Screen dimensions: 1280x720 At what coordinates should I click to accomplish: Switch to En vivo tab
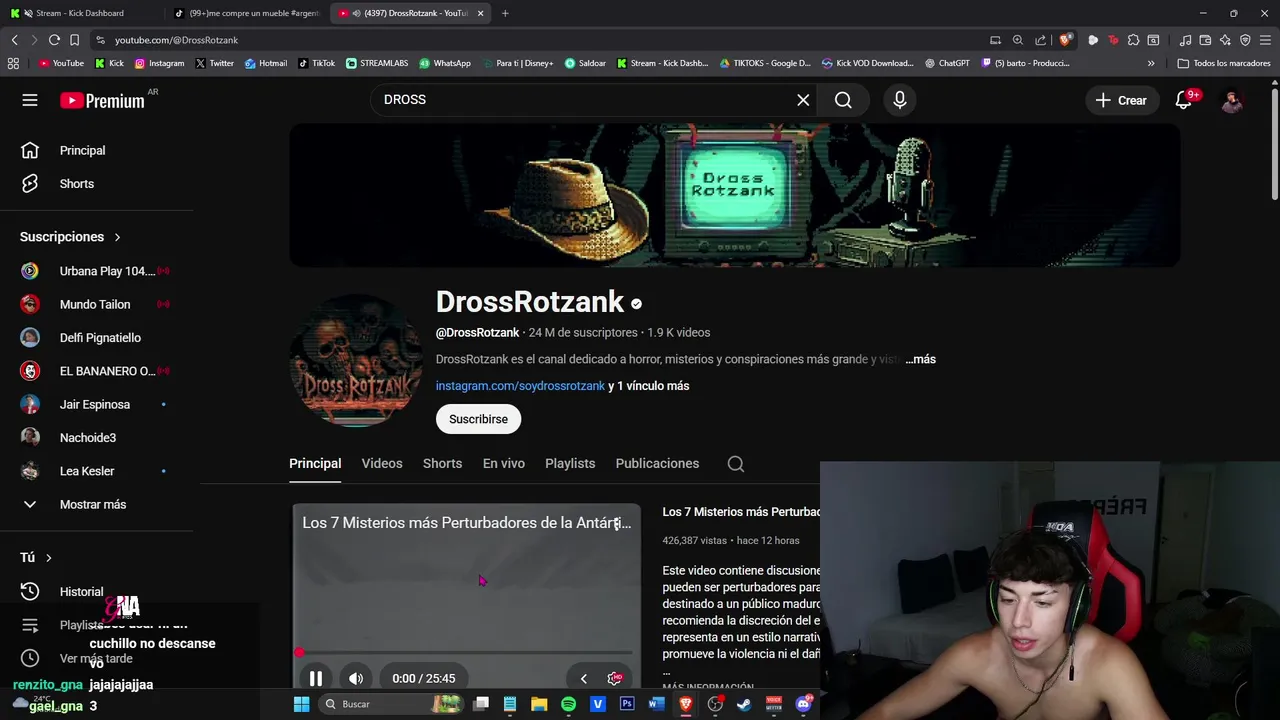click(x=504, y=464)
